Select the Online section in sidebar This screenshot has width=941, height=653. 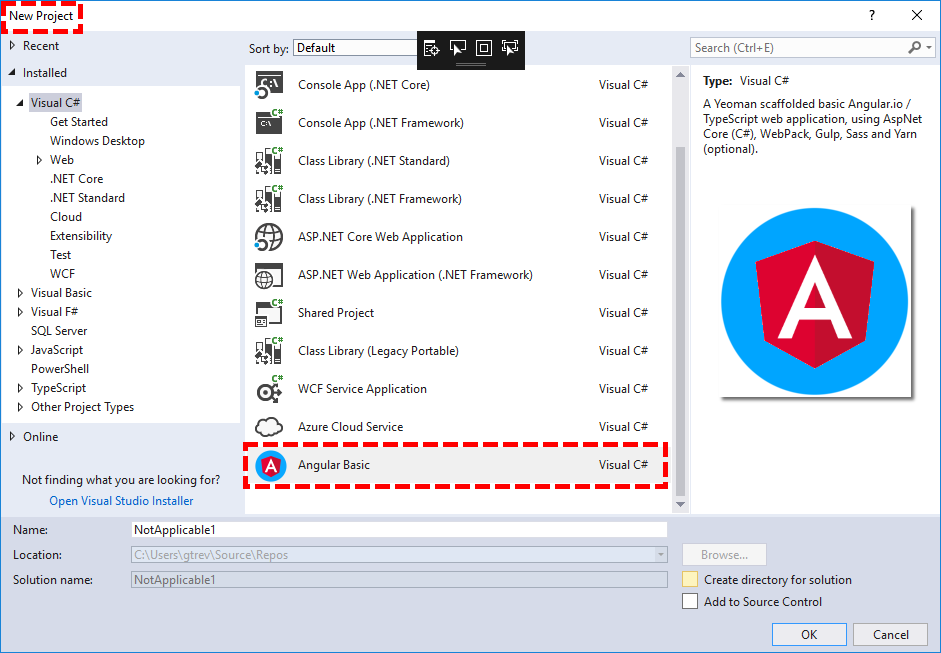point(42,436)
